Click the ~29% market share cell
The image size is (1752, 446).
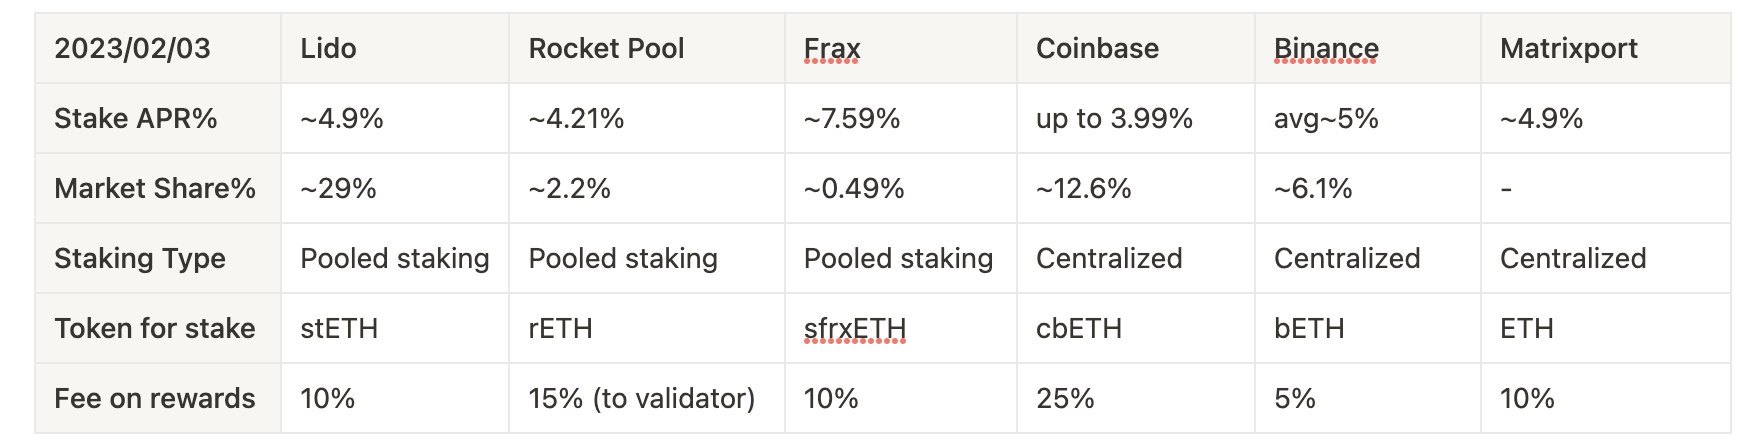(x=395, y=188)
